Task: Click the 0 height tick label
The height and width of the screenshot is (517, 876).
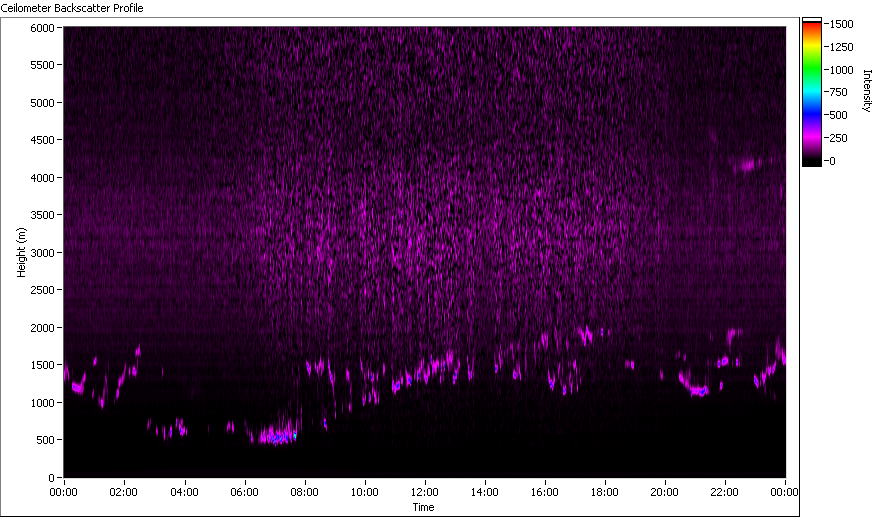Action: [x=51, y=478]
